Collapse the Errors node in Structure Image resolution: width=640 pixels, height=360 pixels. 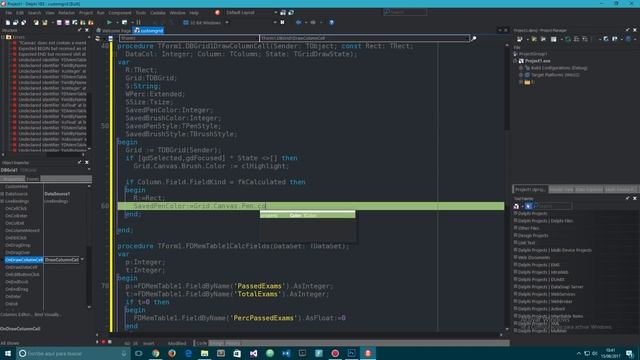3,37
